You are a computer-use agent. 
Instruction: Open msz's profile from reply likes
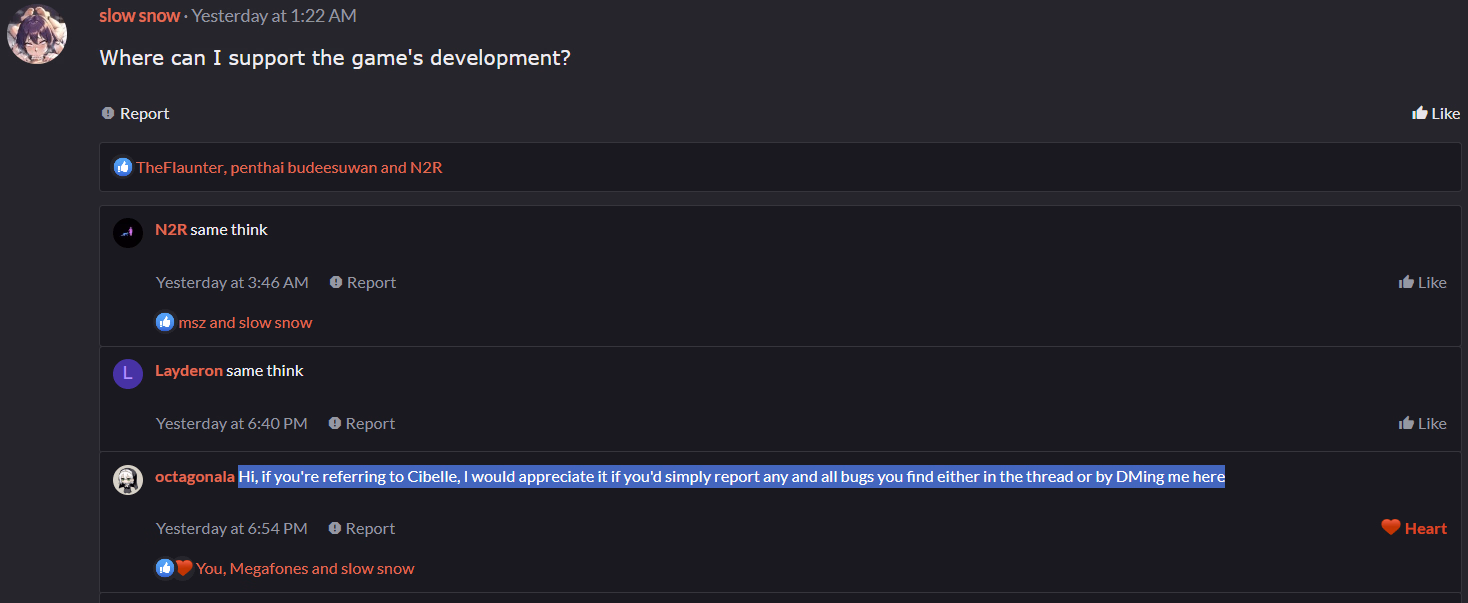click(x=191, y=323)
